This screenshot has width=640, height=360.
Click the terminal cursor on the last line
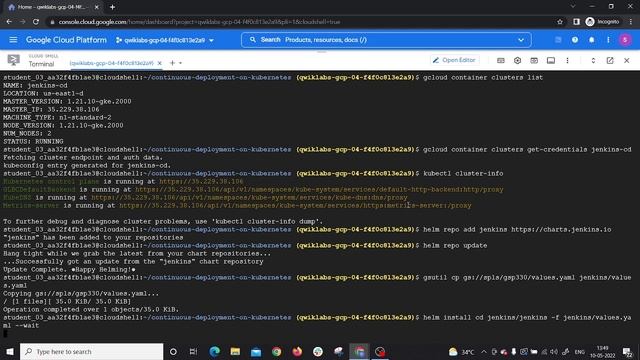(5, 333)
